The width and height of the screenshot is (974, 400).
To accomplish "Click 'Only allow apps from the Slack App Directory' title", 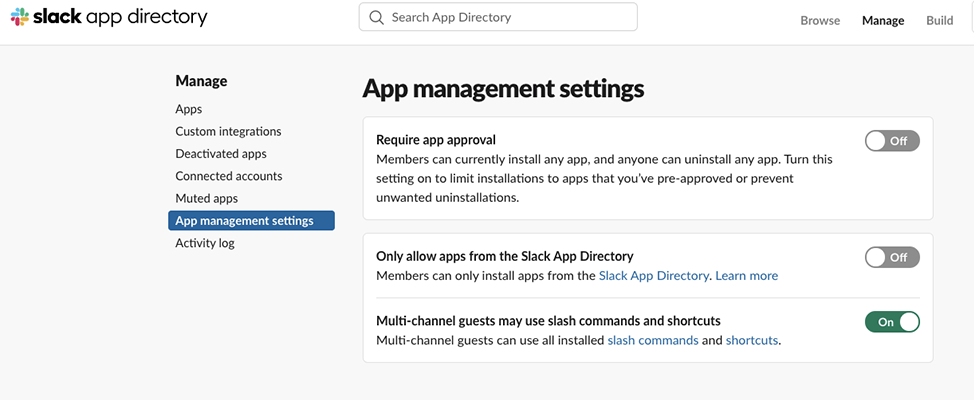I will pyautogui.click(x=505, y=256).
